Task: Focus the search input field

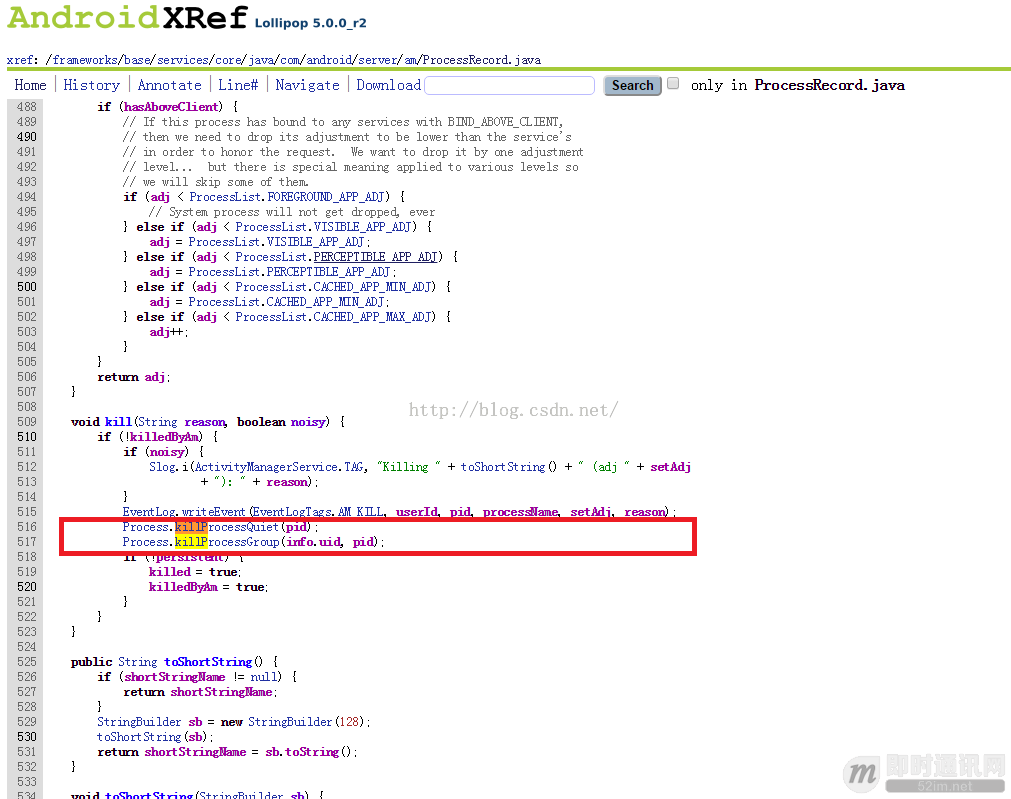Action: point(509,85)
